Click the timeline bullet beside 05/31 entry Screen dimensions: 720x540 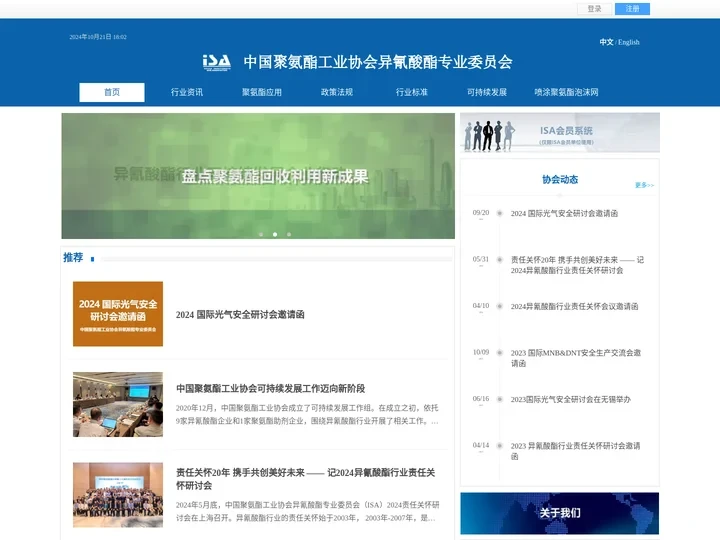500,259
